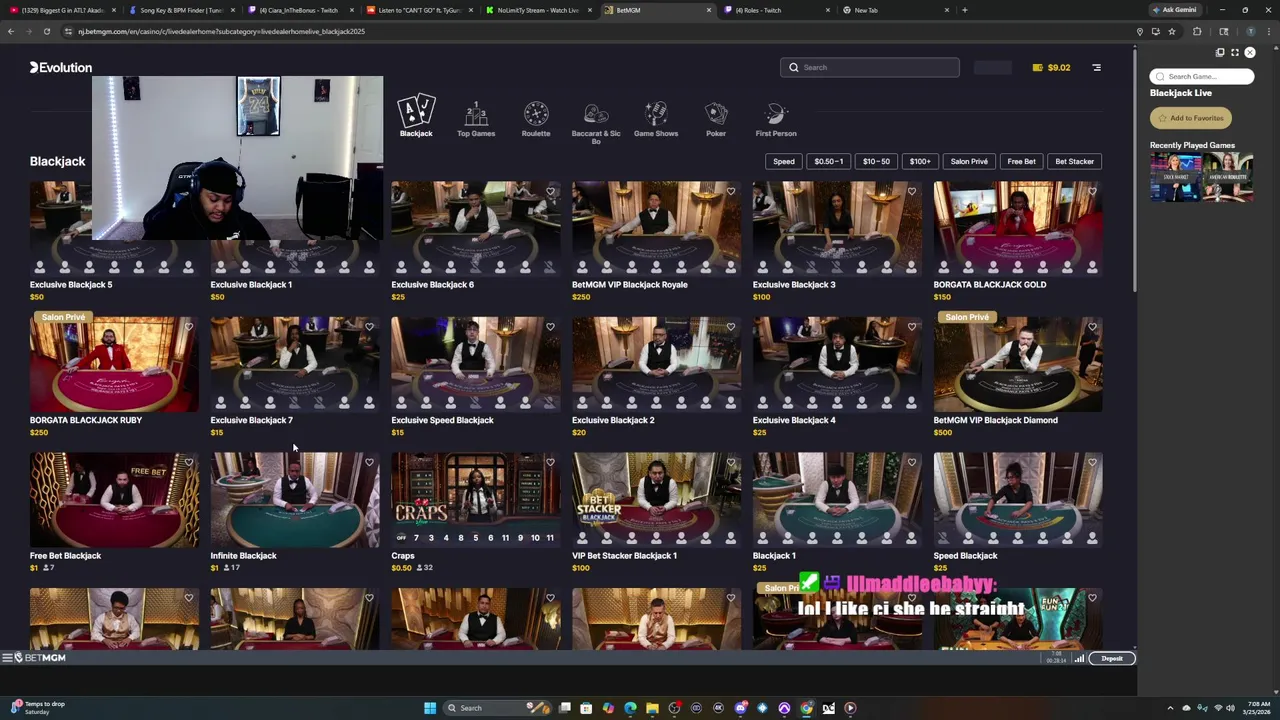
Task: Favorite Exclusive Blackjack 3 with heart
Action: 912,191
